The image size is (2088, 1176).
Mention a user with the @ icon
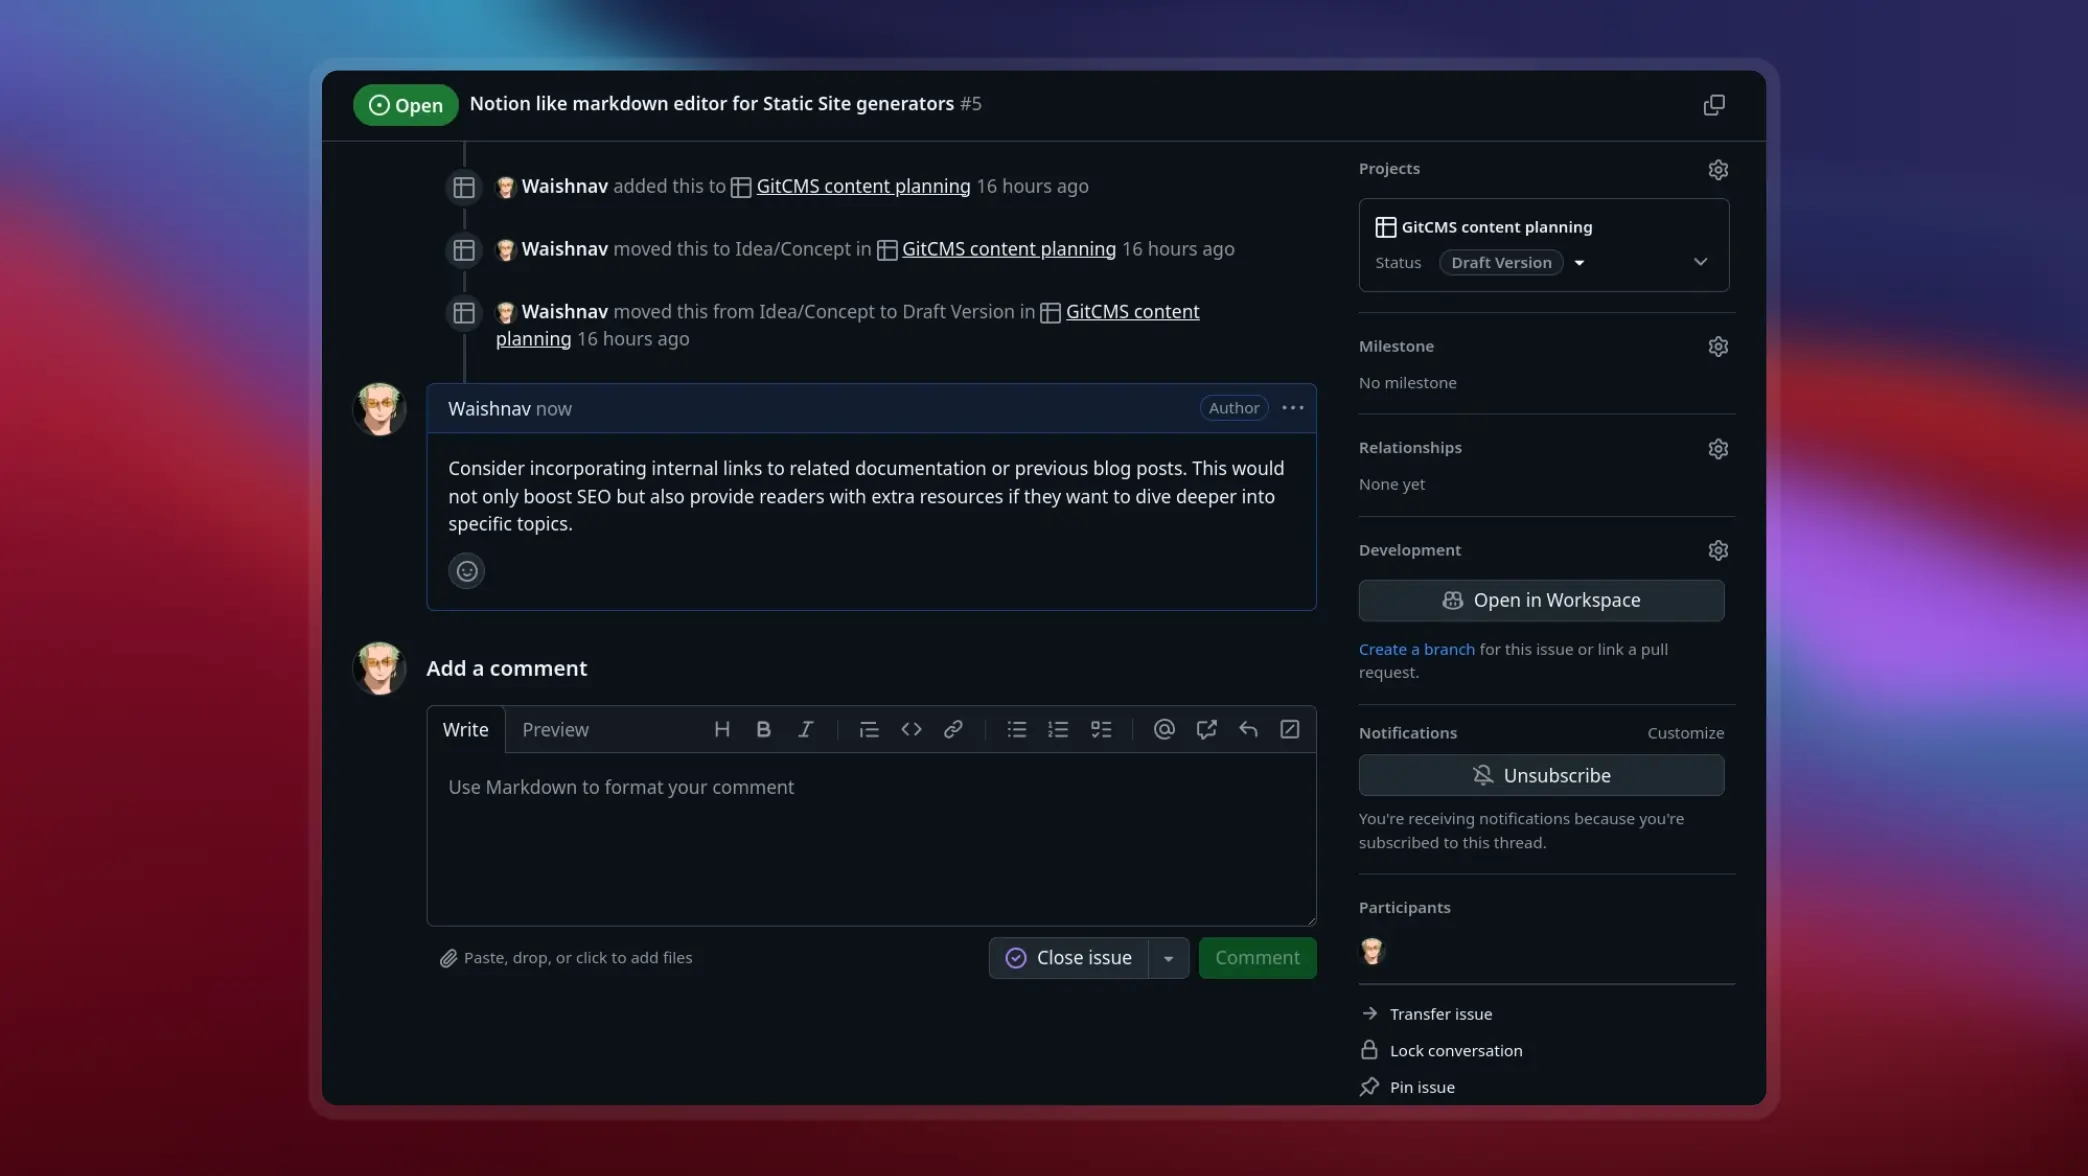(x=1163, y=729)
